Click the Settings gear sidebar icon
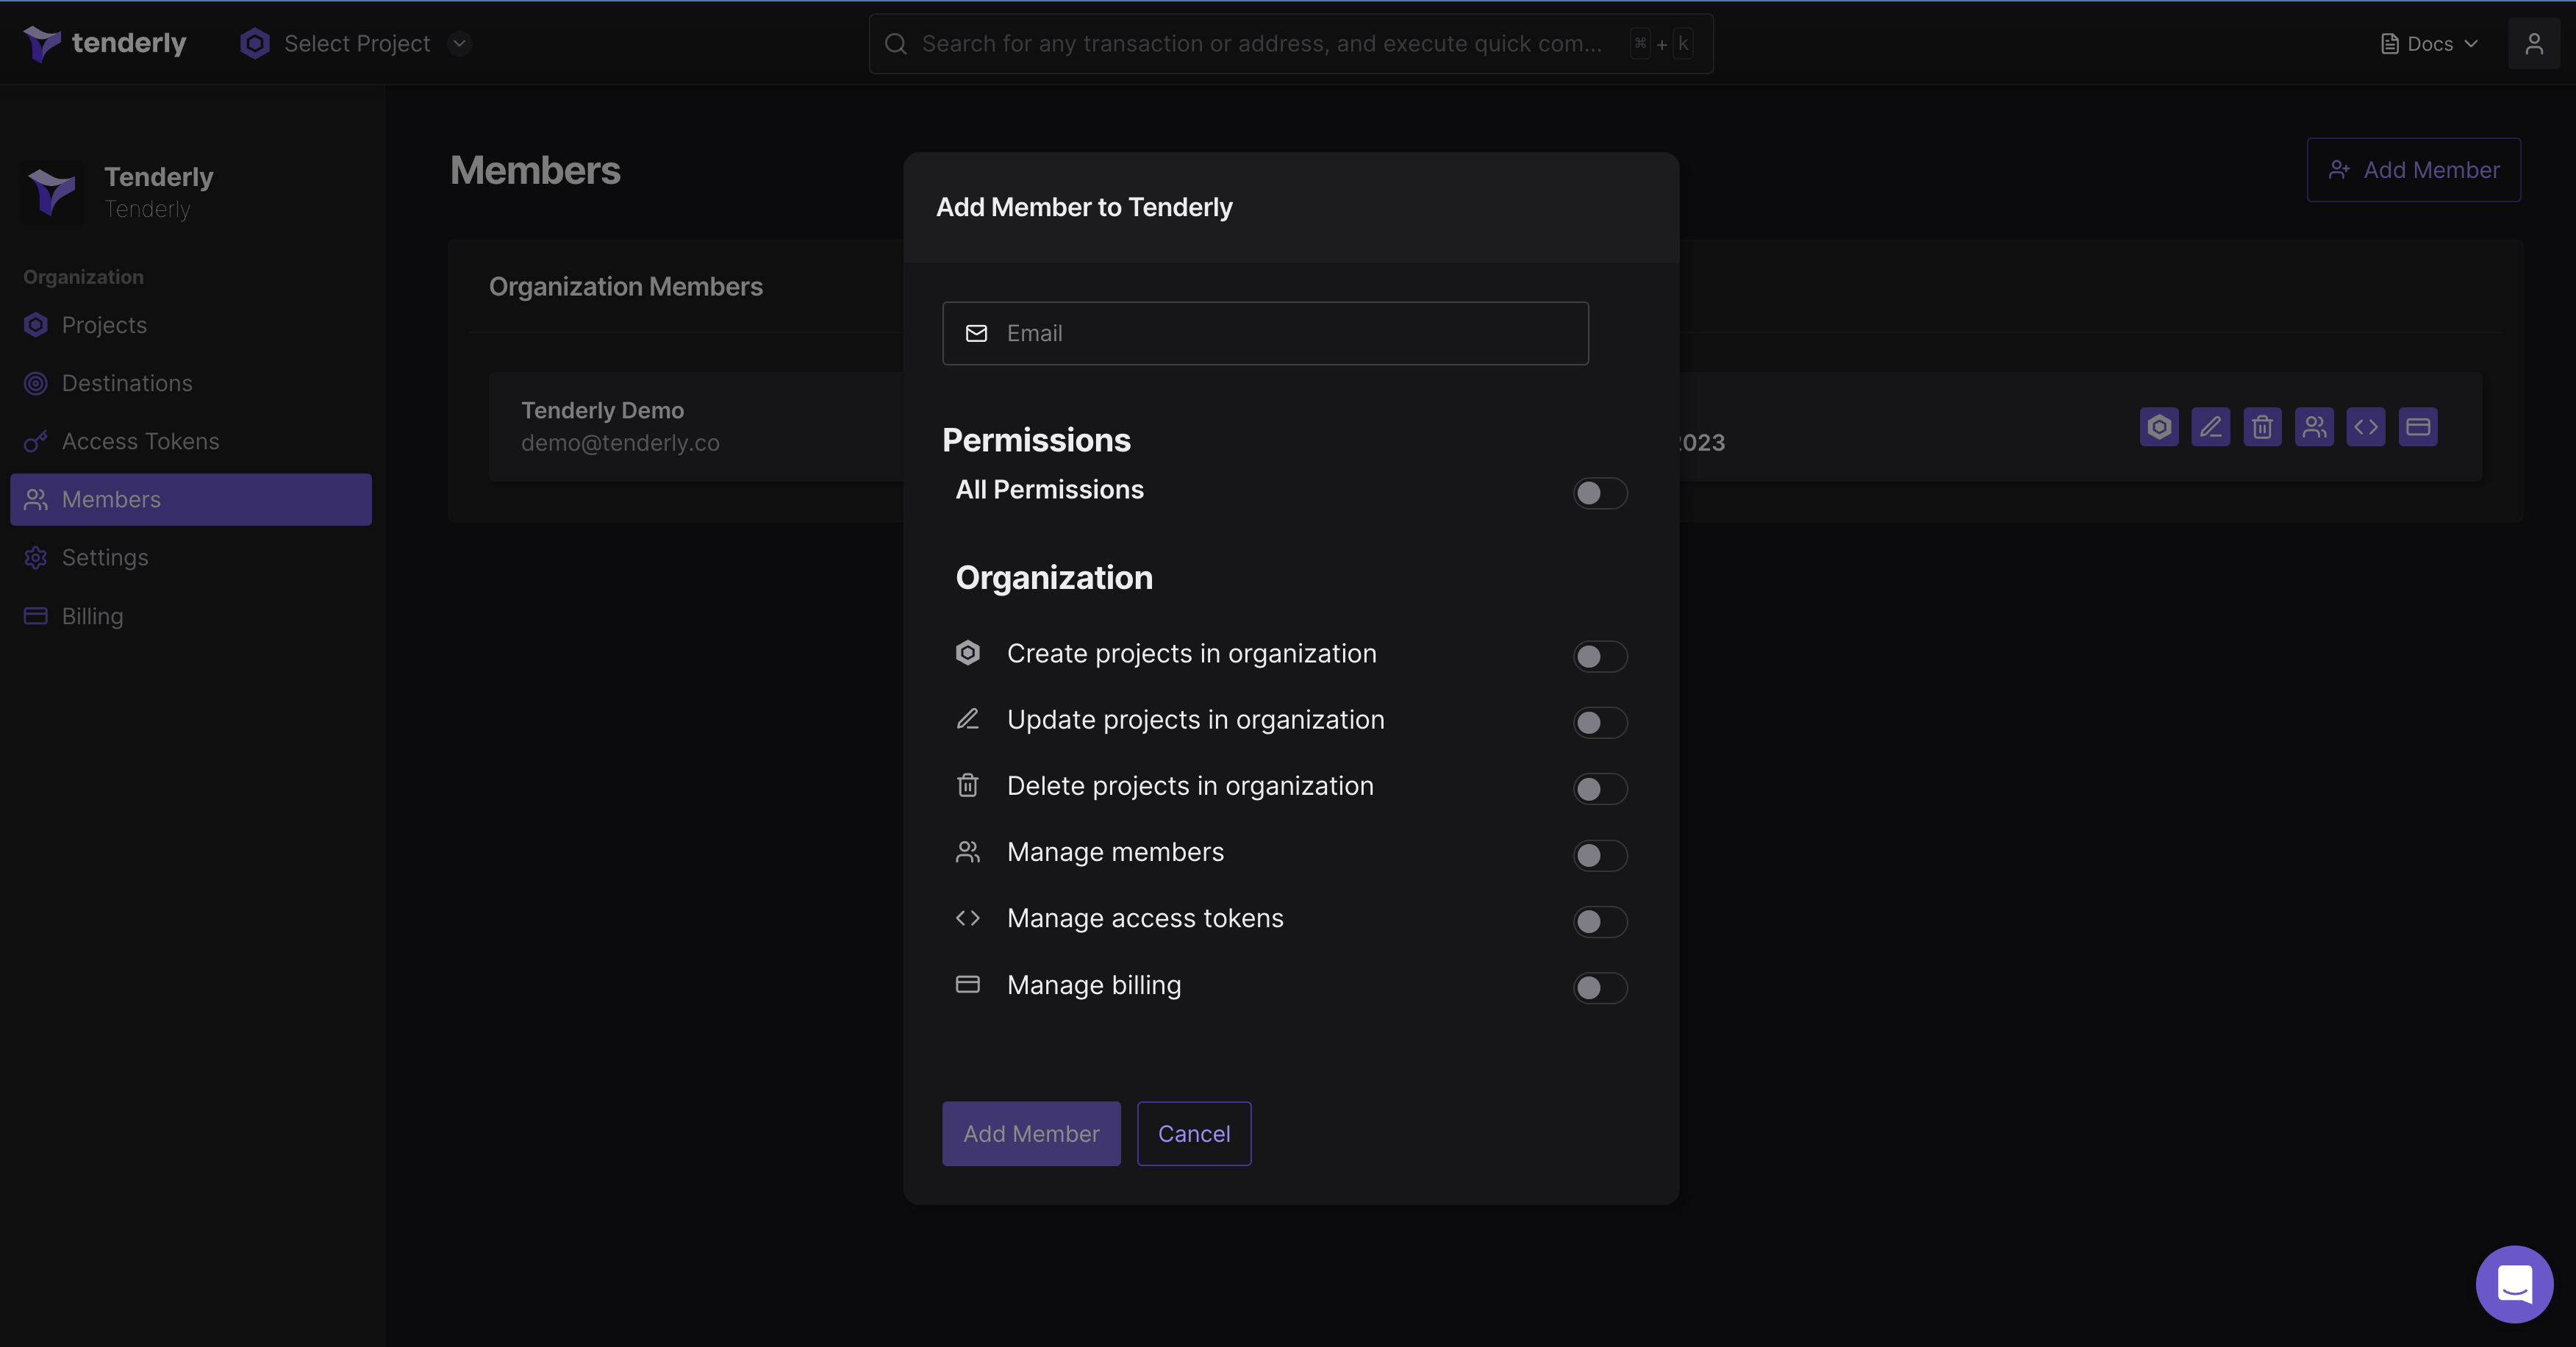The height and width of the screenshot is (1347, 2576). 36,557
